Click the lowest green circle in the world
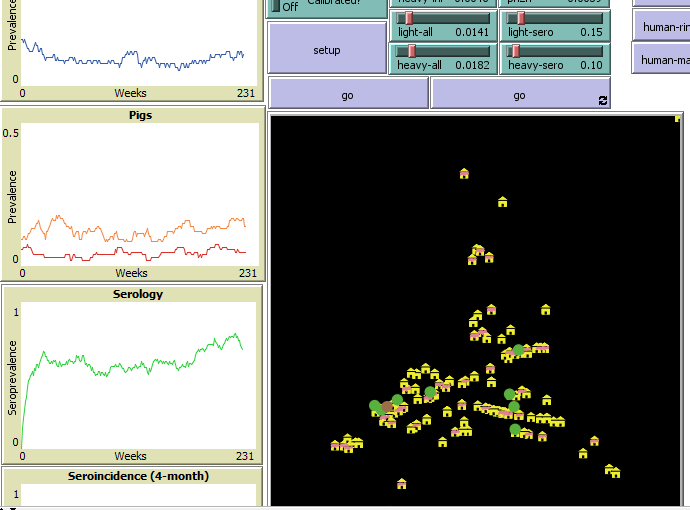 515,429
